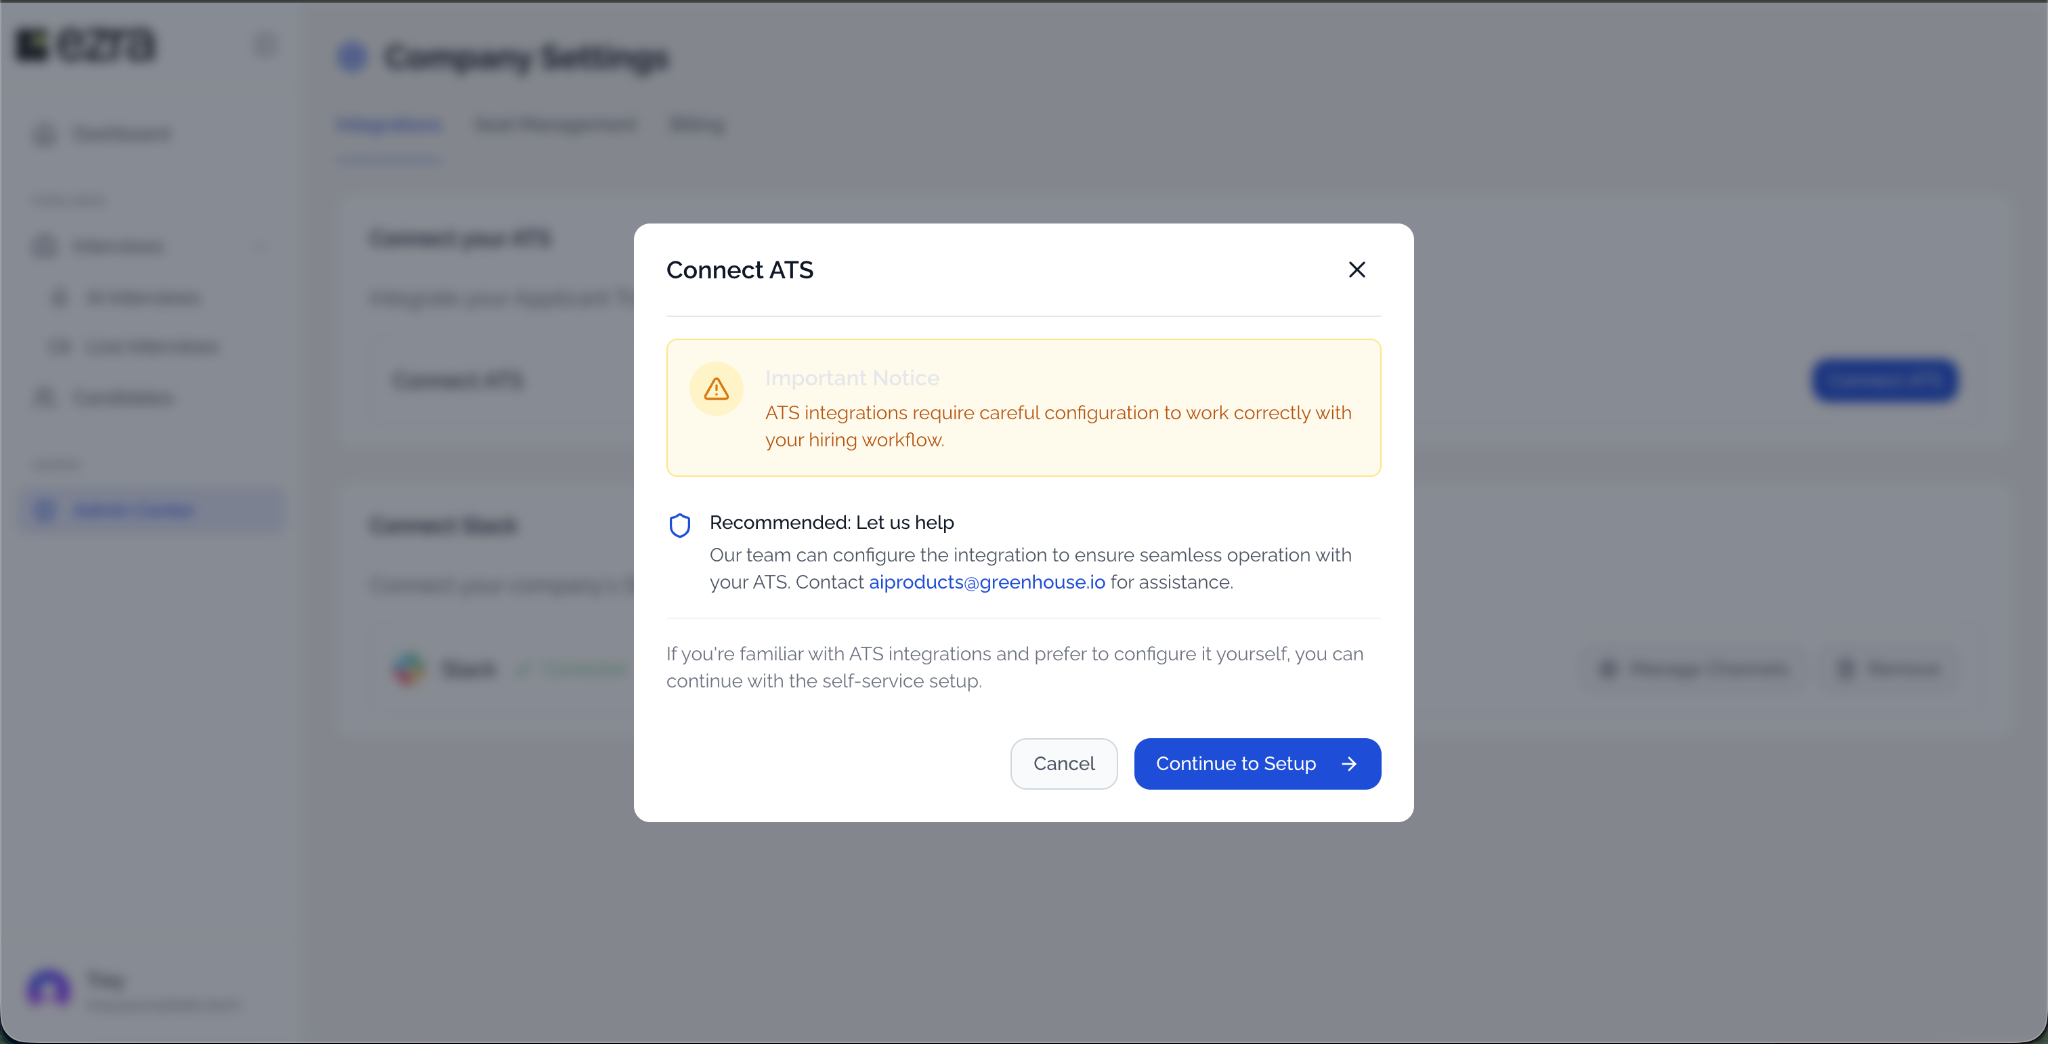The width and height of the screenshot is (2048, 1044).
Task: Open the user avatar at bottom left
Action: point(49,989)
